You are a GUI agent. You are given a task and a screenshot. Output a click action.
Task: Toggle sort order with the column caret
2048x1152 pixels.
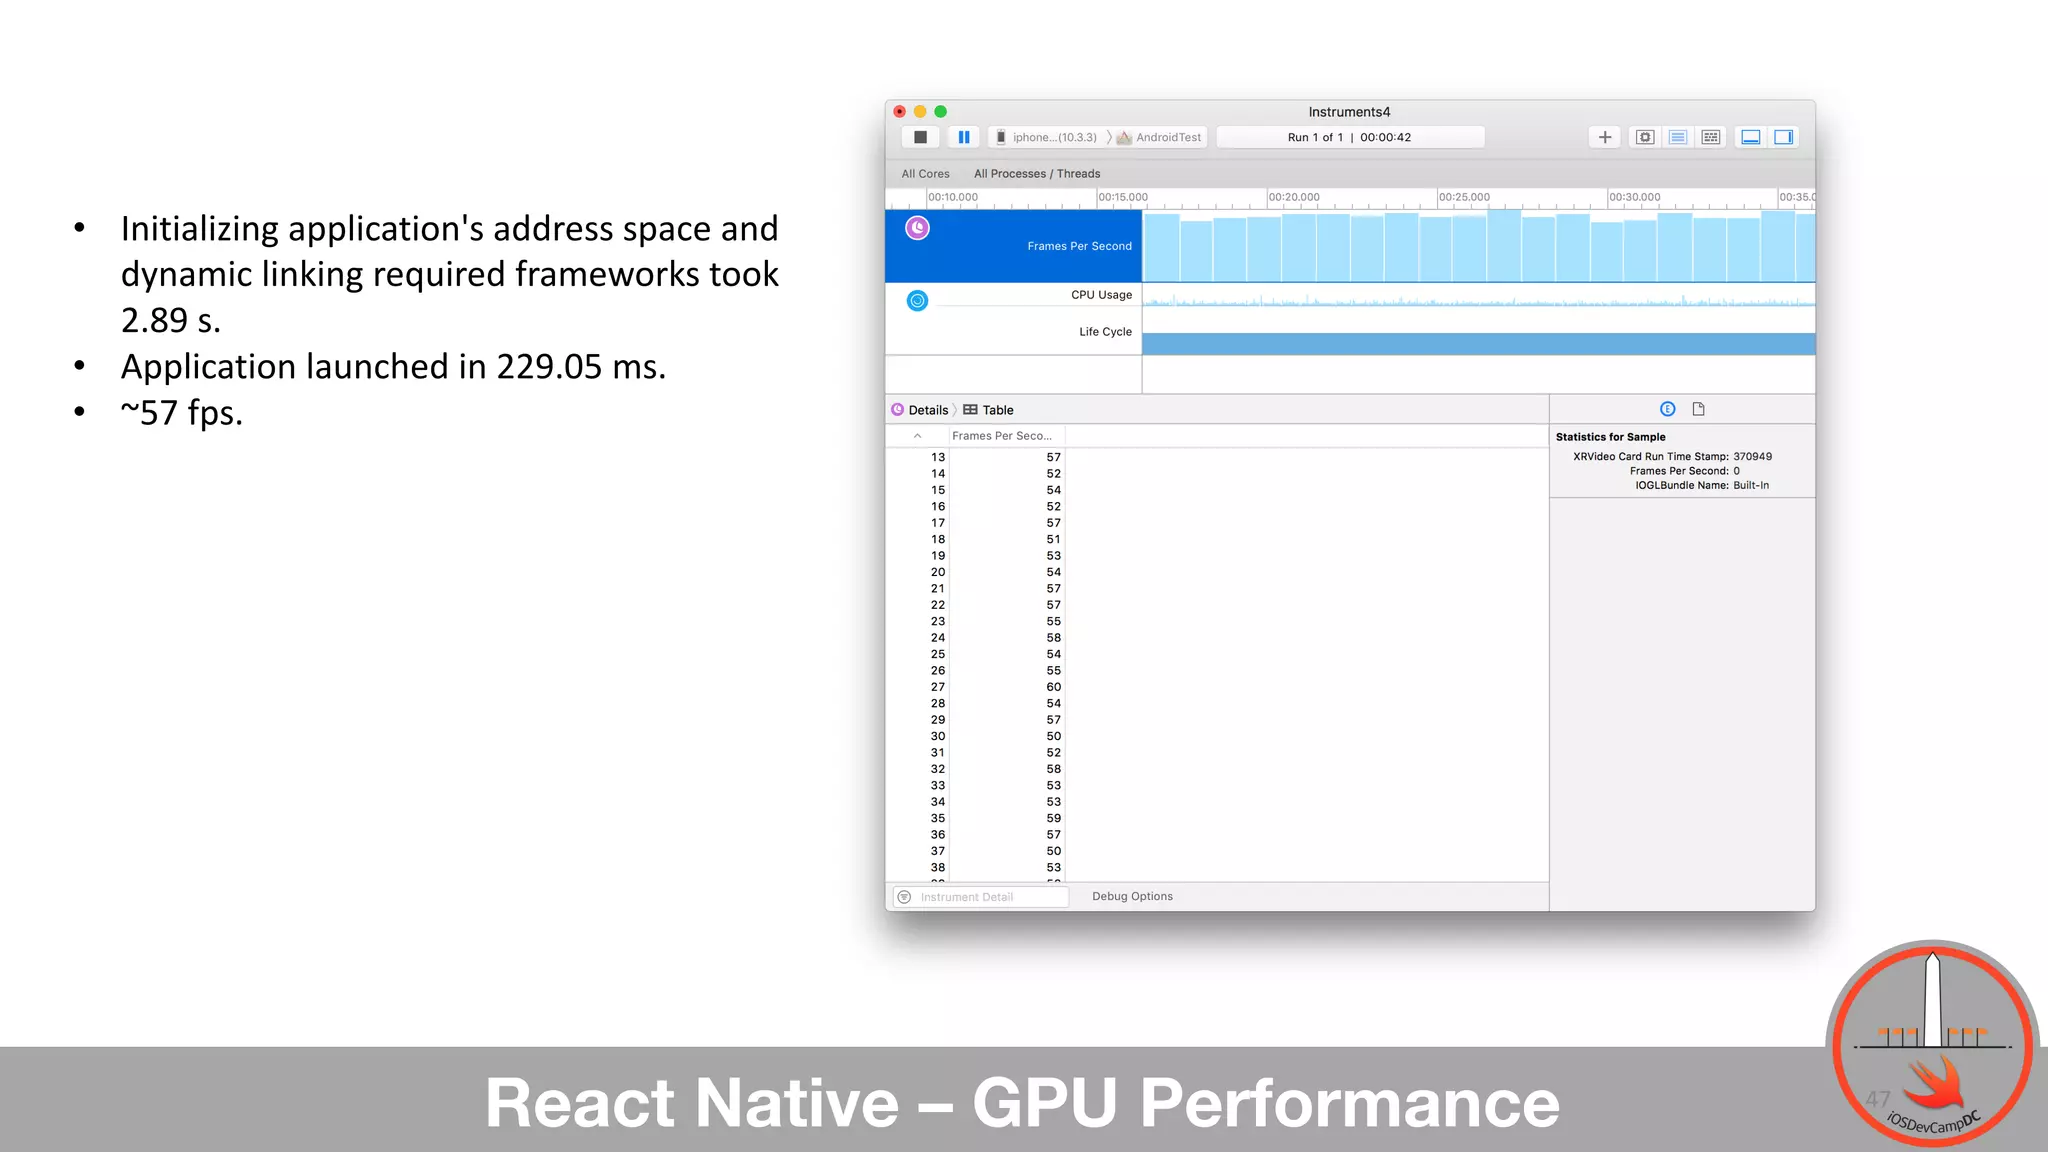[x=917, y=436]
